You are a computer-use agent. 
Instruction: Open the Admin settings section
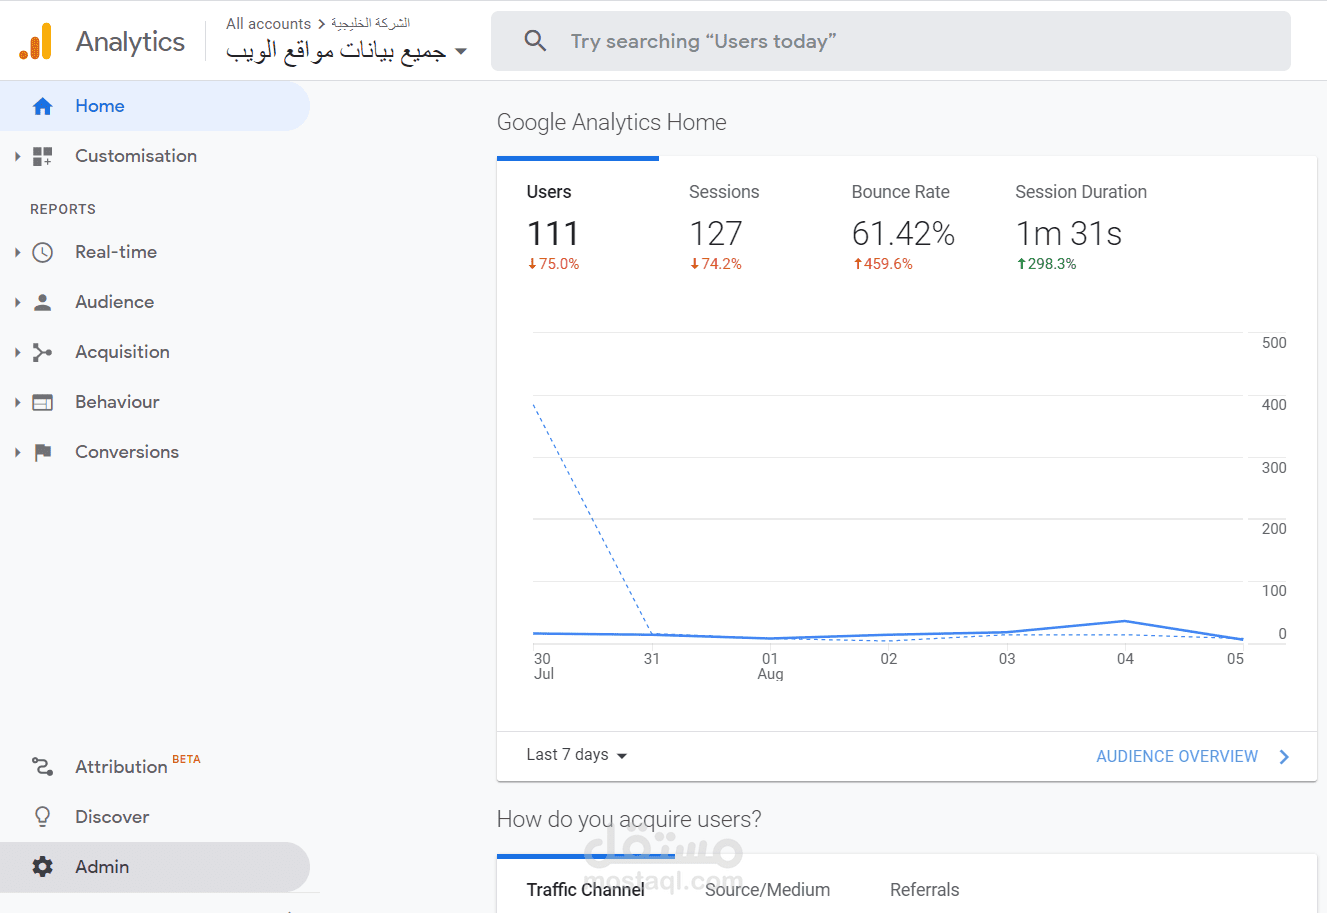[x=155, y=867]
